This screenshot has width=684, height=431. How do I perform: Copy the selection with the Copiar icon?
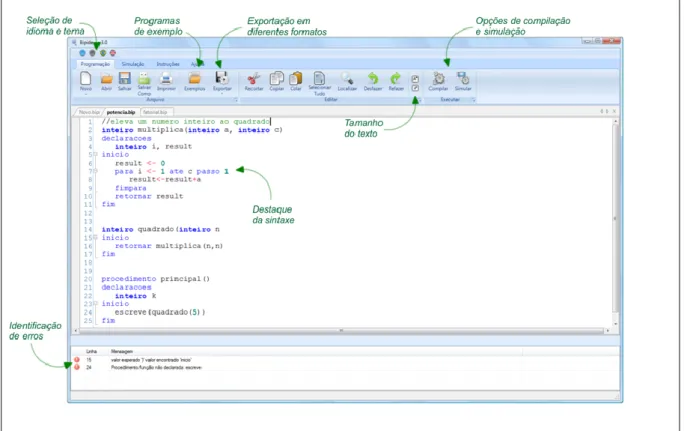[x=277, y=79]
